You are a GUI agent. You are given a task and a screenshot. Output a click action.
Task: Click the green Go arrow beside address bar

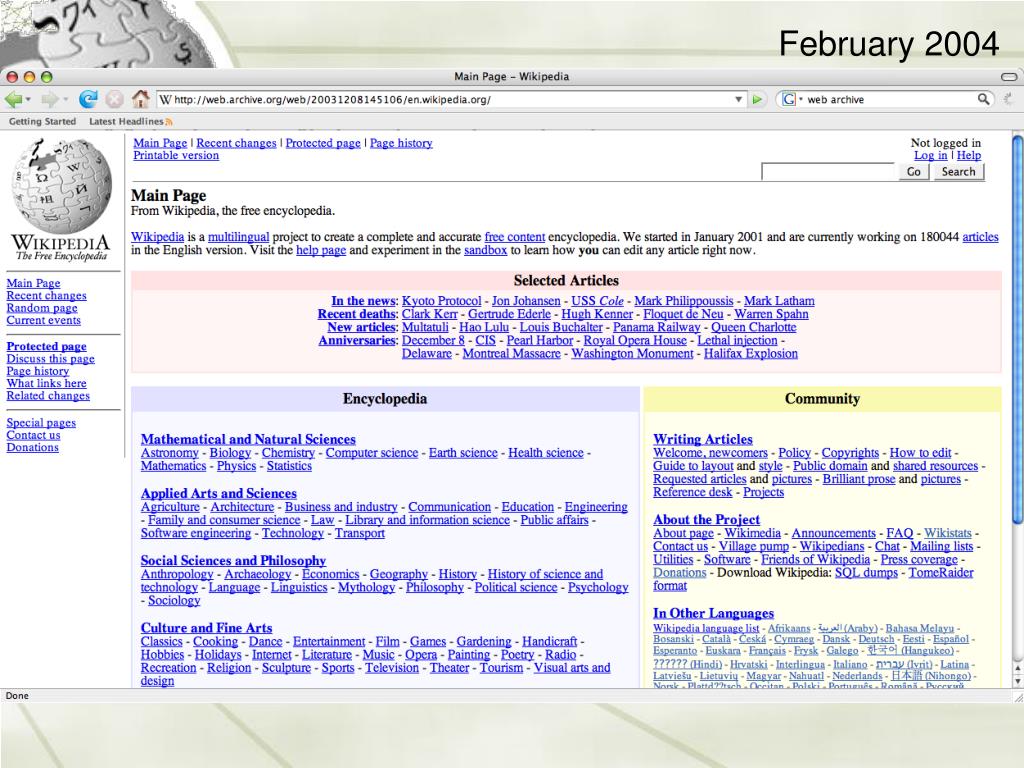(757, 99)
